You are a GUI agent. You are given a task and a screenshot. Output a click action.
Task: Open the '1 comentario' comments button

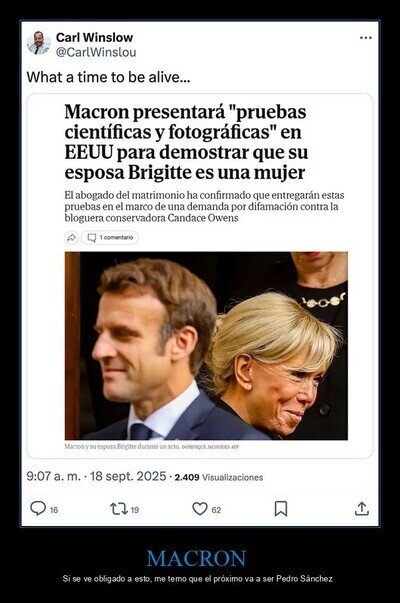[x=110, y=238]
